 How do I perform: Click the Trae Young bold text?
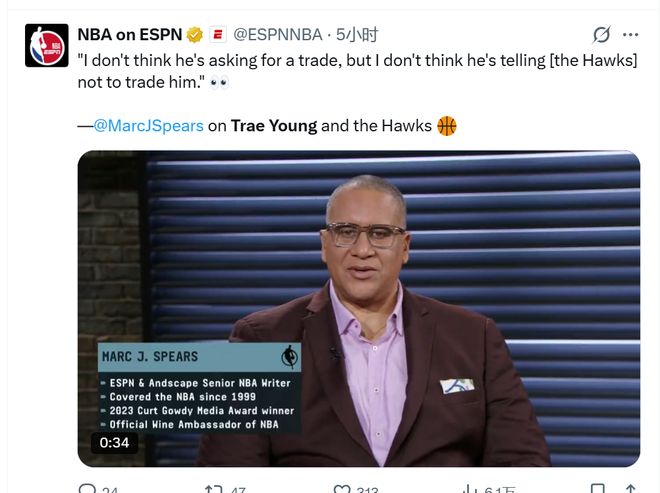[273, 126]
